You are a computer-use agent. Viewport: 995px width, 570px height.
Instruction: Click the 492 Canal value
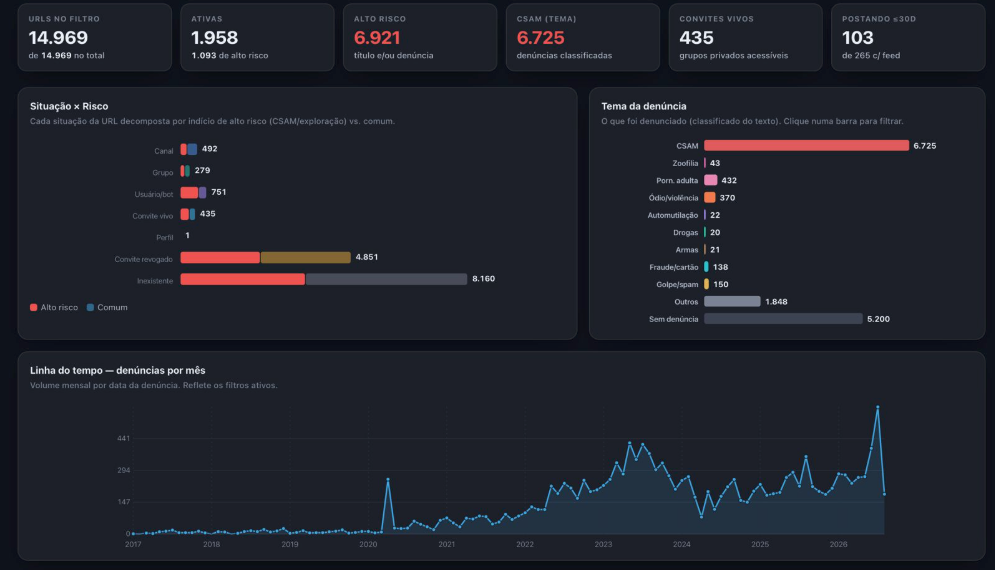(209, 149)
